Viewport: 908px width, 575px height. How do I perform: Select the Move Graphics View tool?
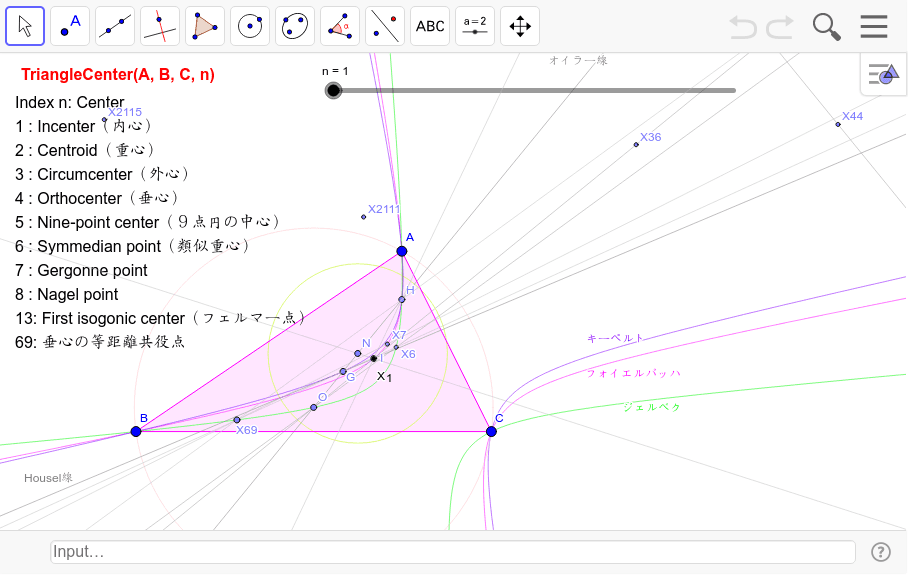click(x=520, y=26)
